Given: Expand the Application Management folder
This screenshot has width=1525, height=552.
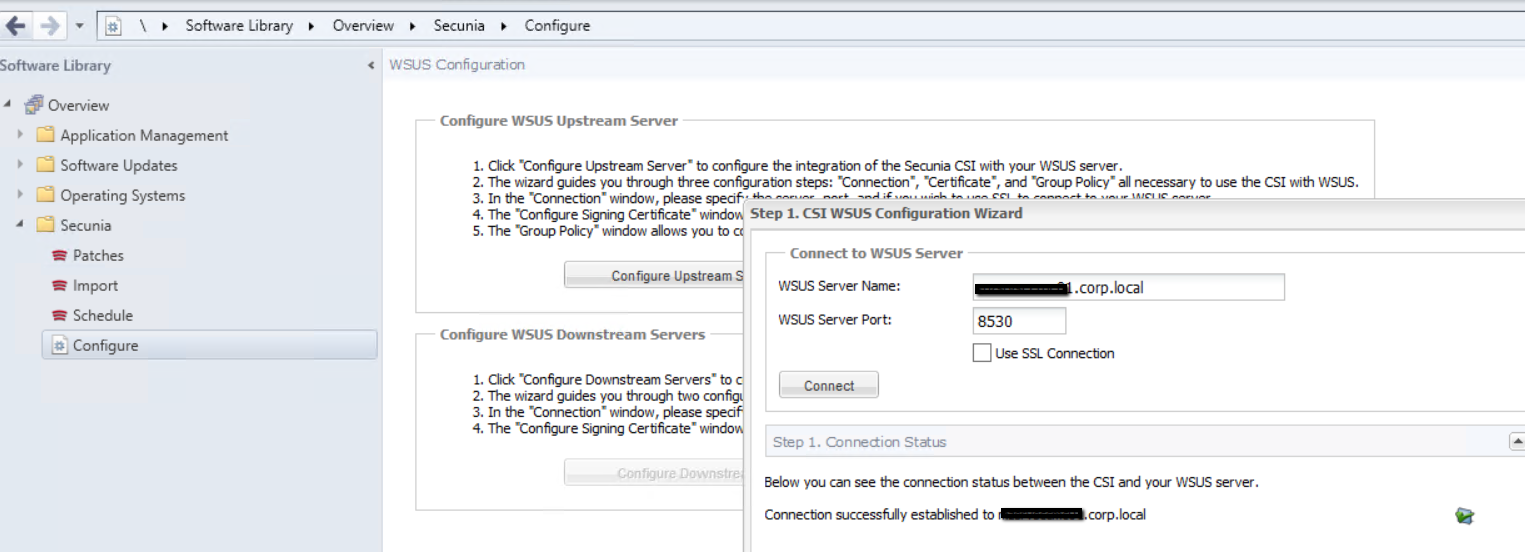Looking at the screenshot, I should tap(20, 134).
